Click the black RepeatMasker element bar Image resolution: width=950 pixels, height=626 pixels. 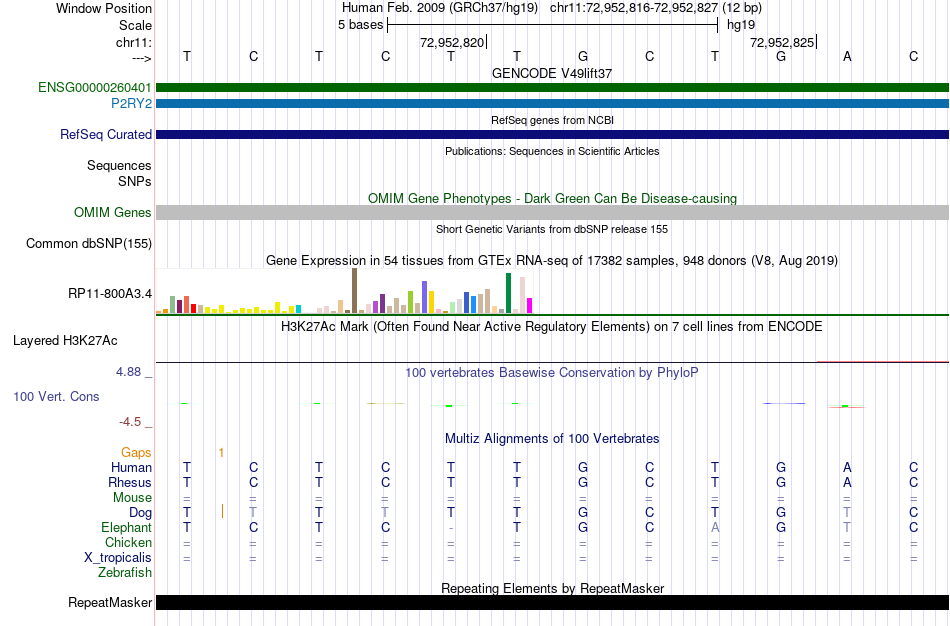point(553,602)
